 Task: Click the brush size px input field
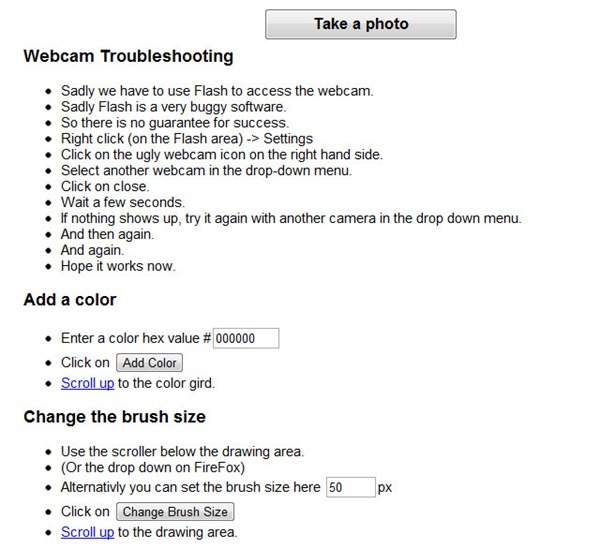[x=350, y=487]
